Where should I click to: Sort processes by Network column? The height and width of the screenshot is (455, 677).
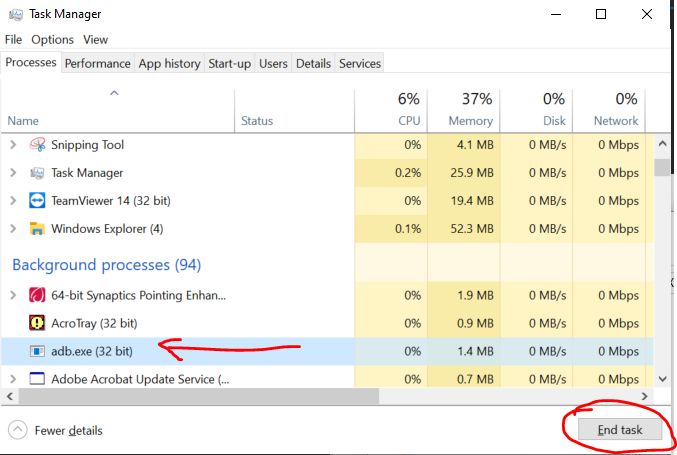click(x=609, y=111)
